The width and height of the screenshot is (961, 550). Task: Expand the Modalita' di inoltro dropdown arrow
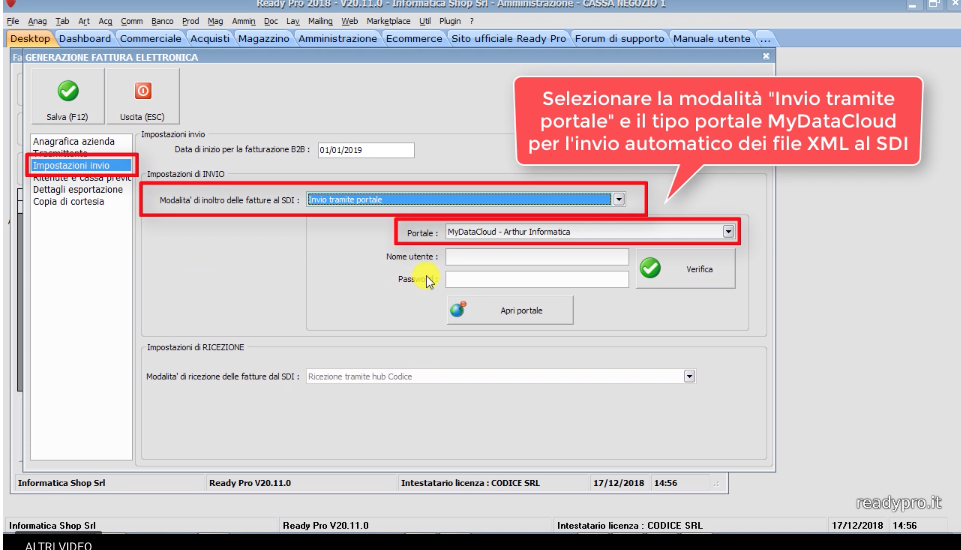click(x=619, y=199)
